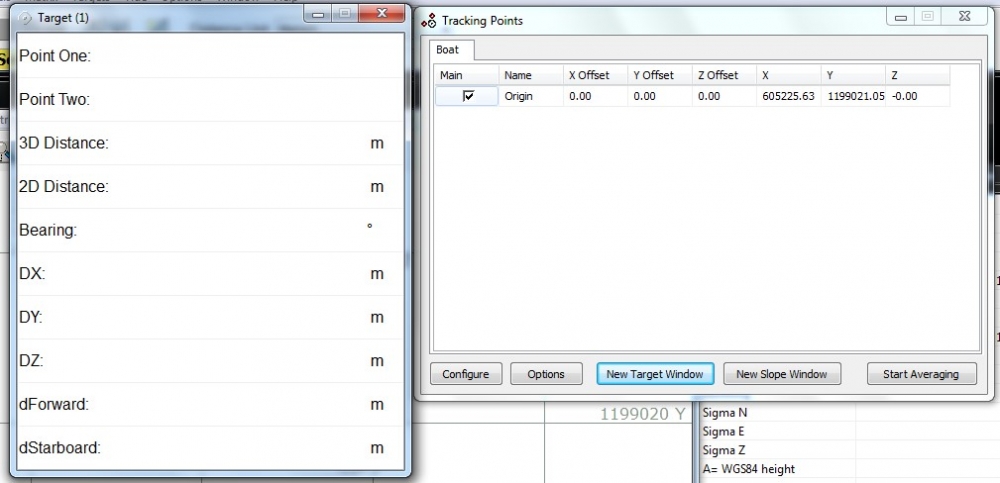Viewport: 1000px width, 483px height.
Task: Open the New Target Window button
Action: coord(655,374)
